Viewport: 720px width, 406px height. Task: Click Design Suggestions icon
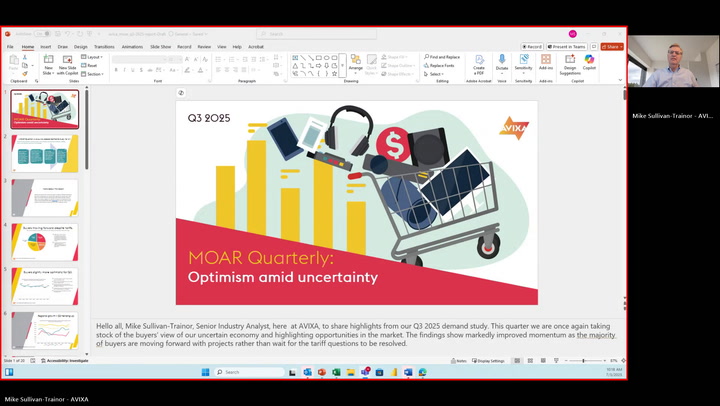(x=570, y=59)
